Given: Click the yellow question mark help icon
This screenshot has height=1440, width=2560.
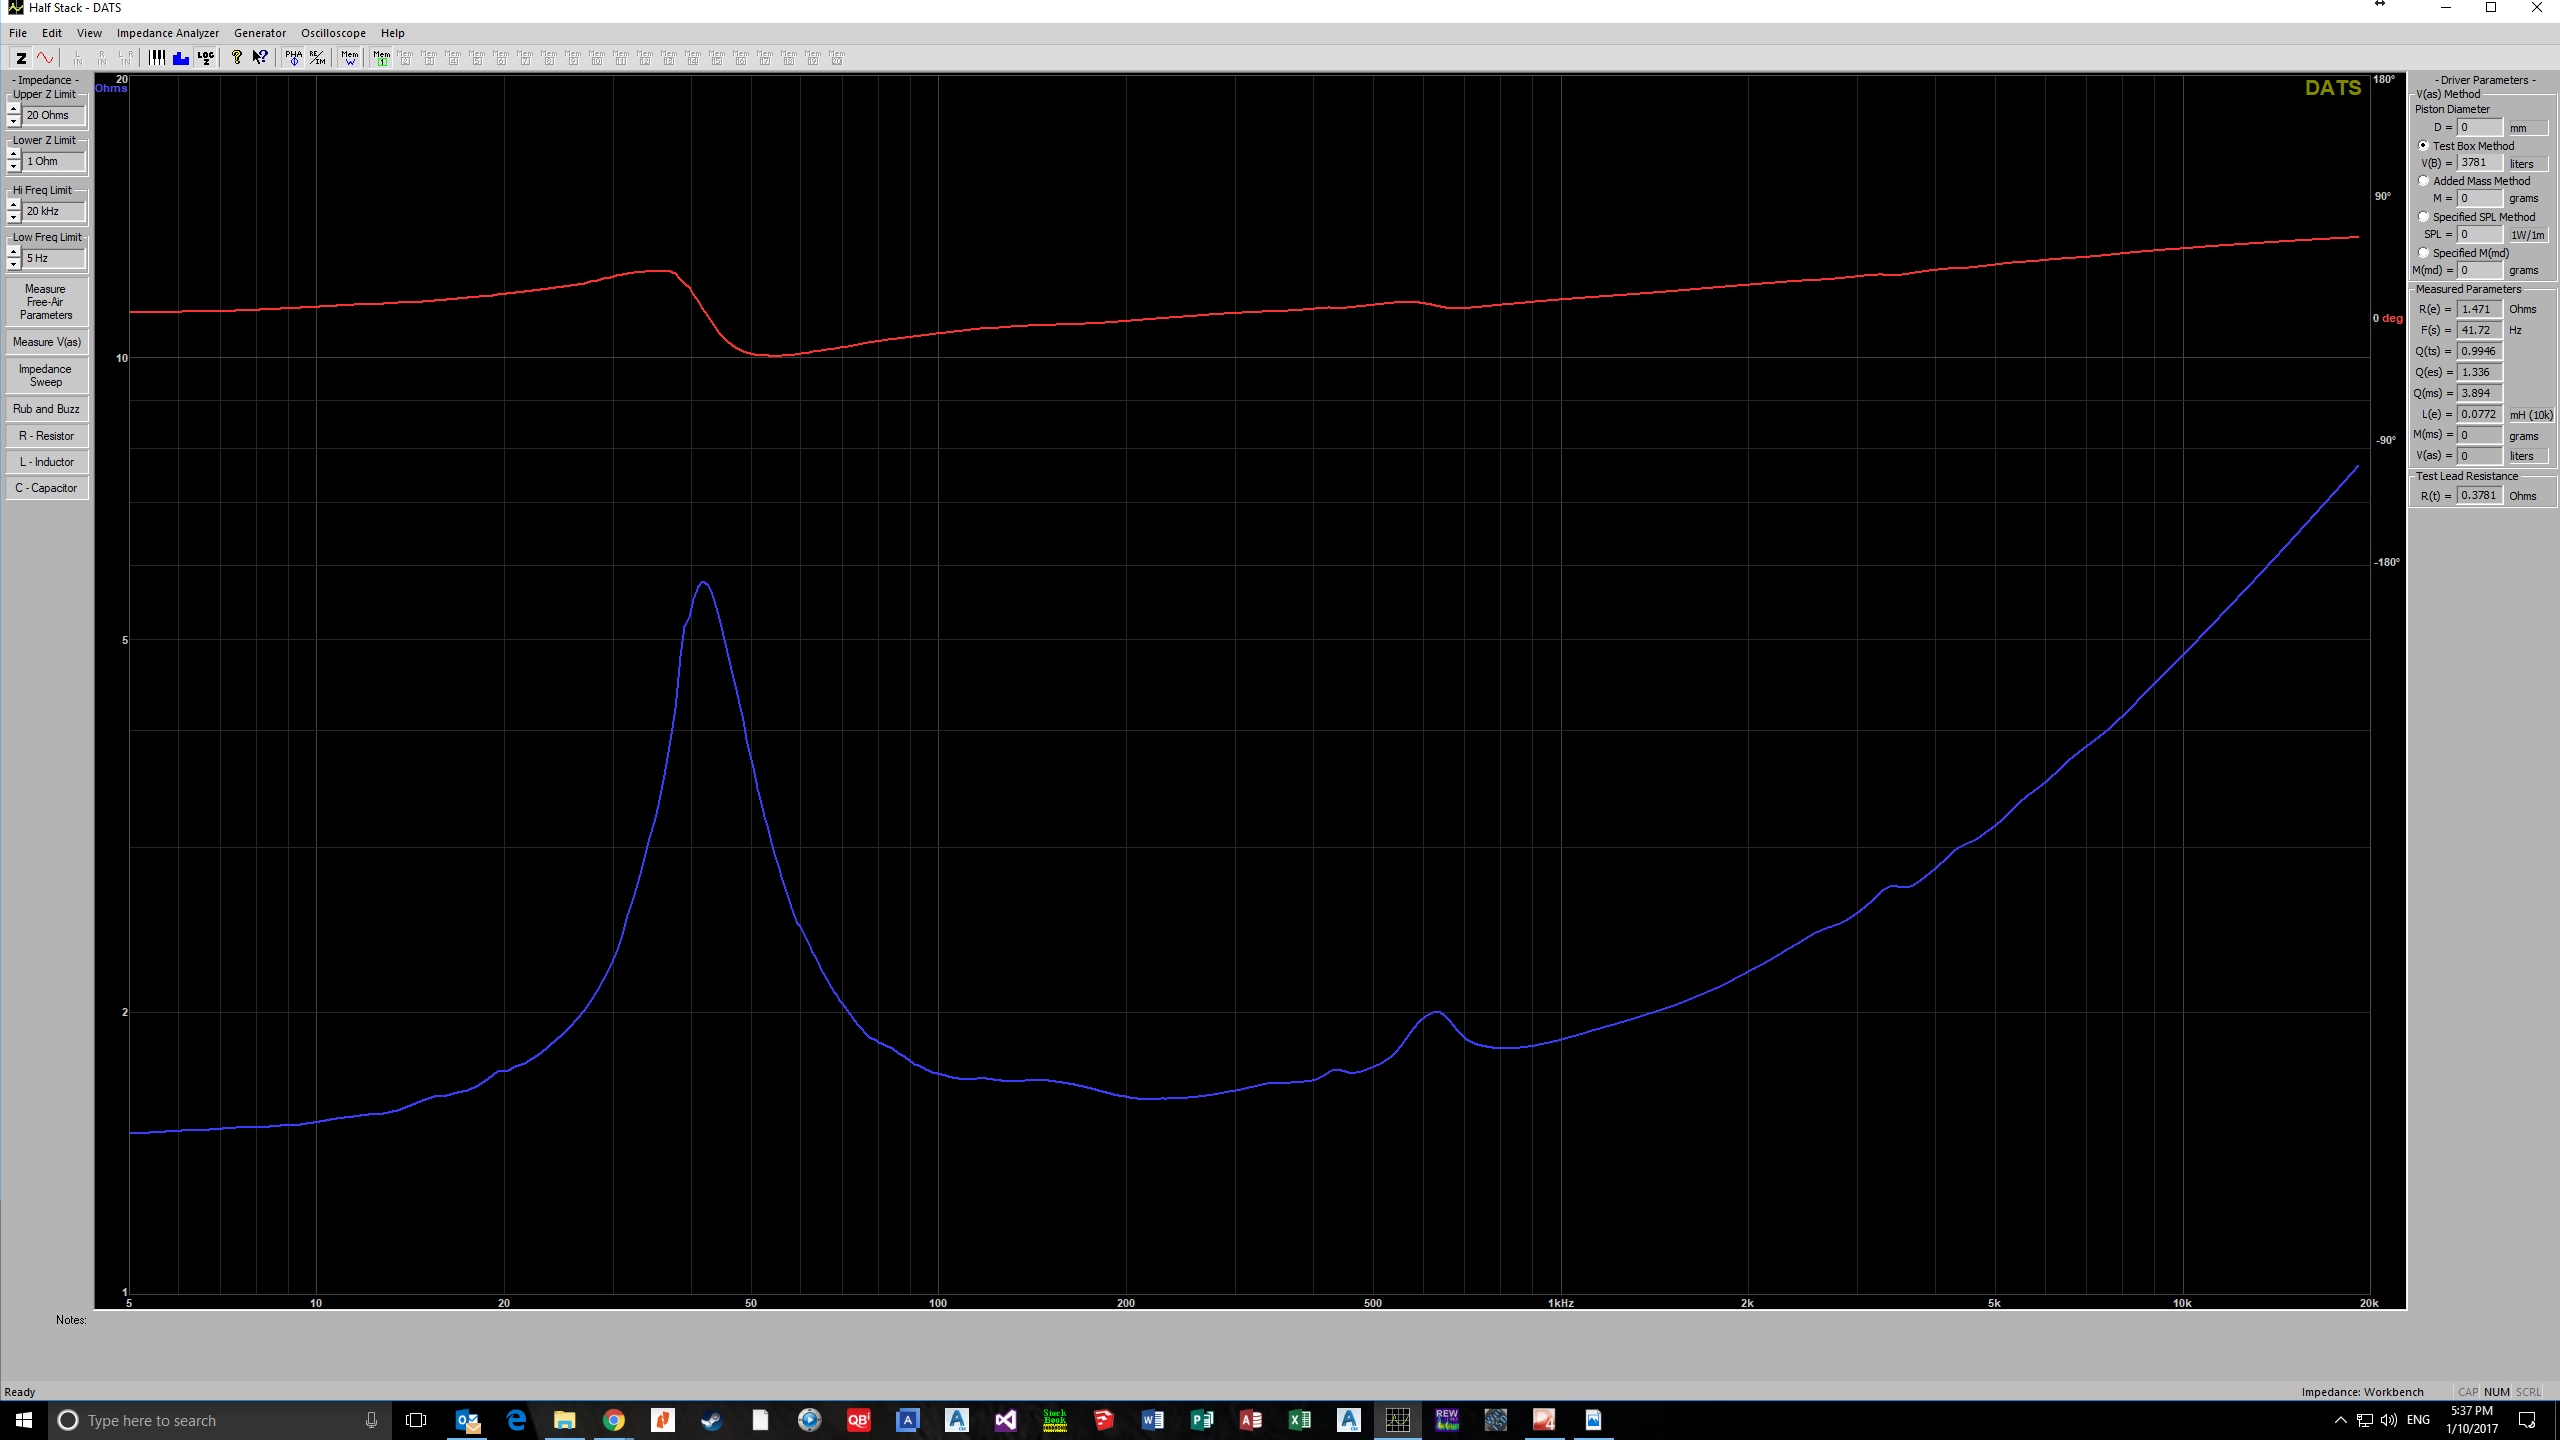Looking at the screenshot, I should [x=237, y=58].
